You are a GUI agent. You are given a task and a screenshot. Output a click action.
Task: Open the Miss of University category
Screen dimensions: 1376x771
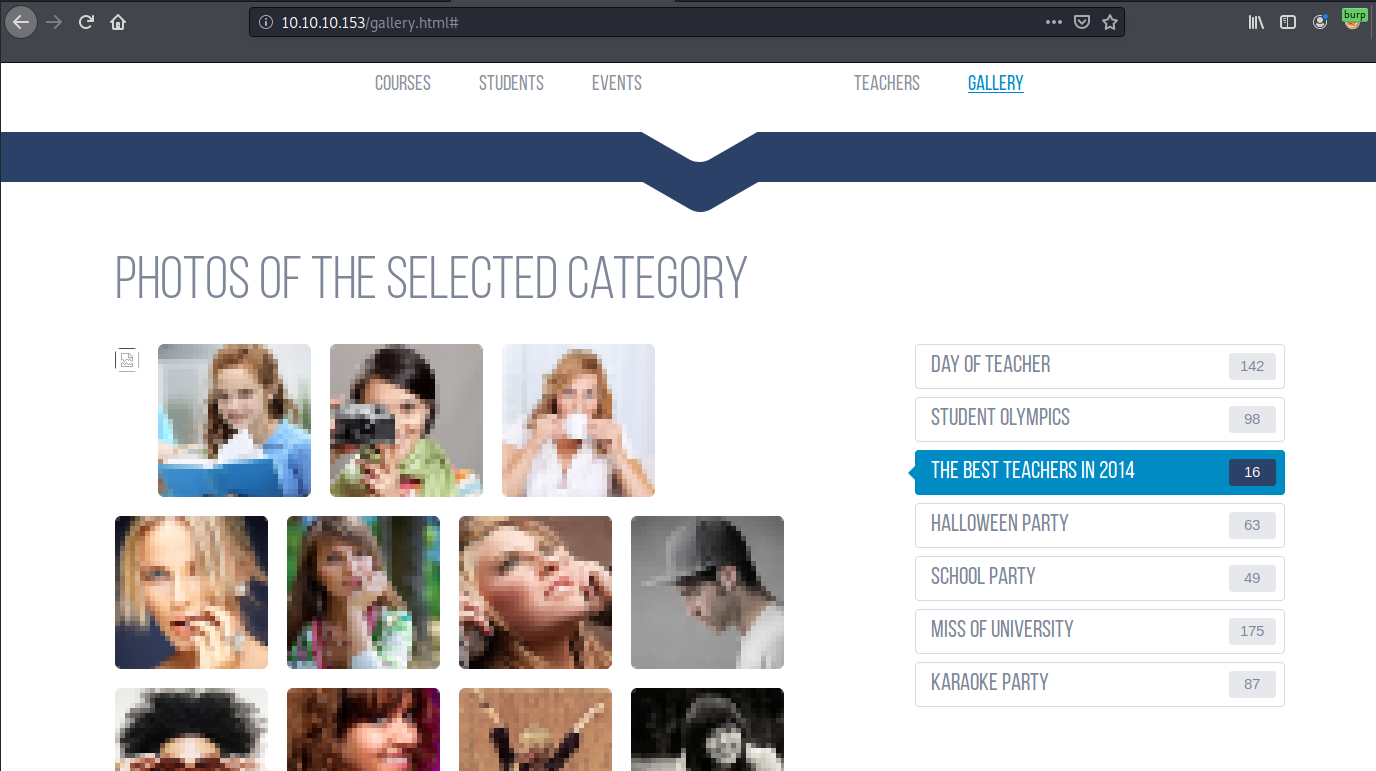(1100, 631)
